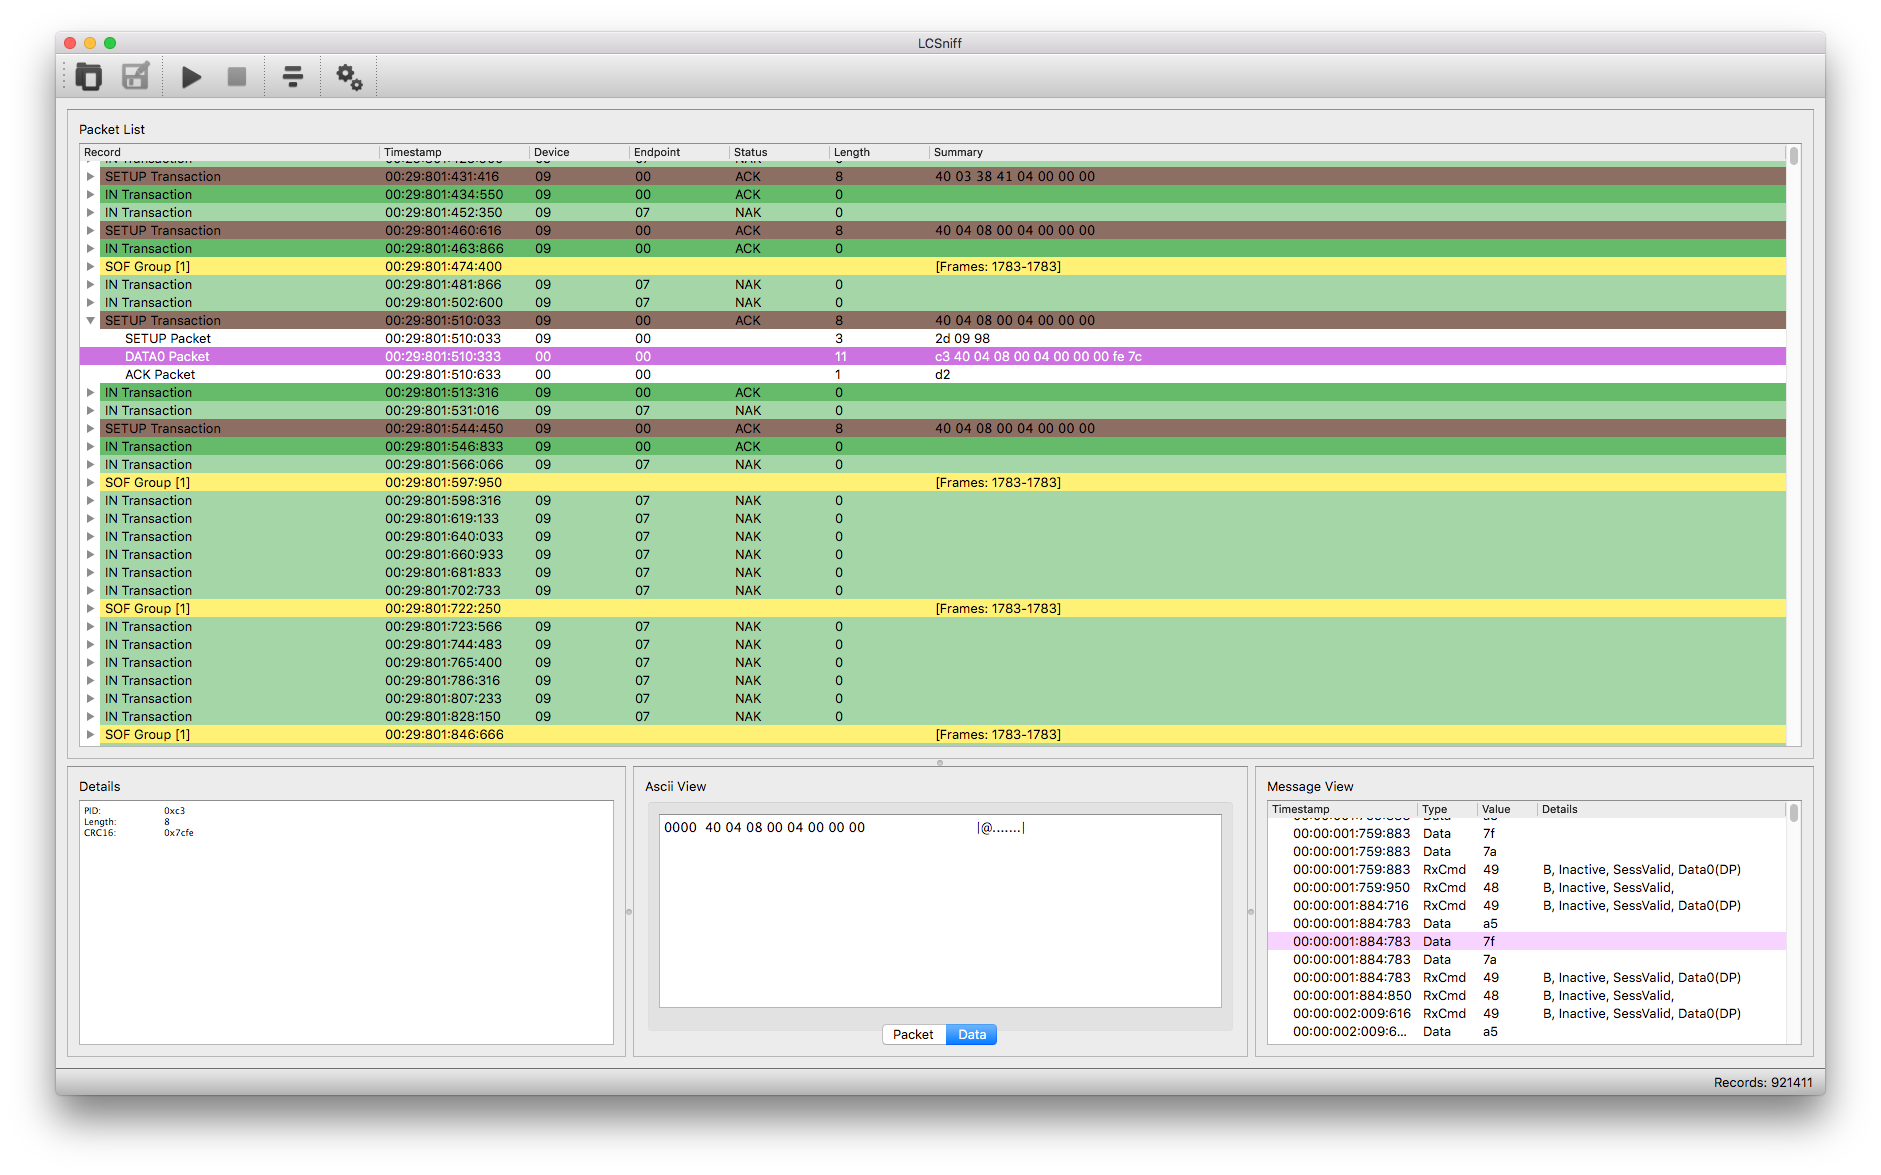1881x1175 pixels.
Task: Start capture with the play button
Action: tap(191, 76)
